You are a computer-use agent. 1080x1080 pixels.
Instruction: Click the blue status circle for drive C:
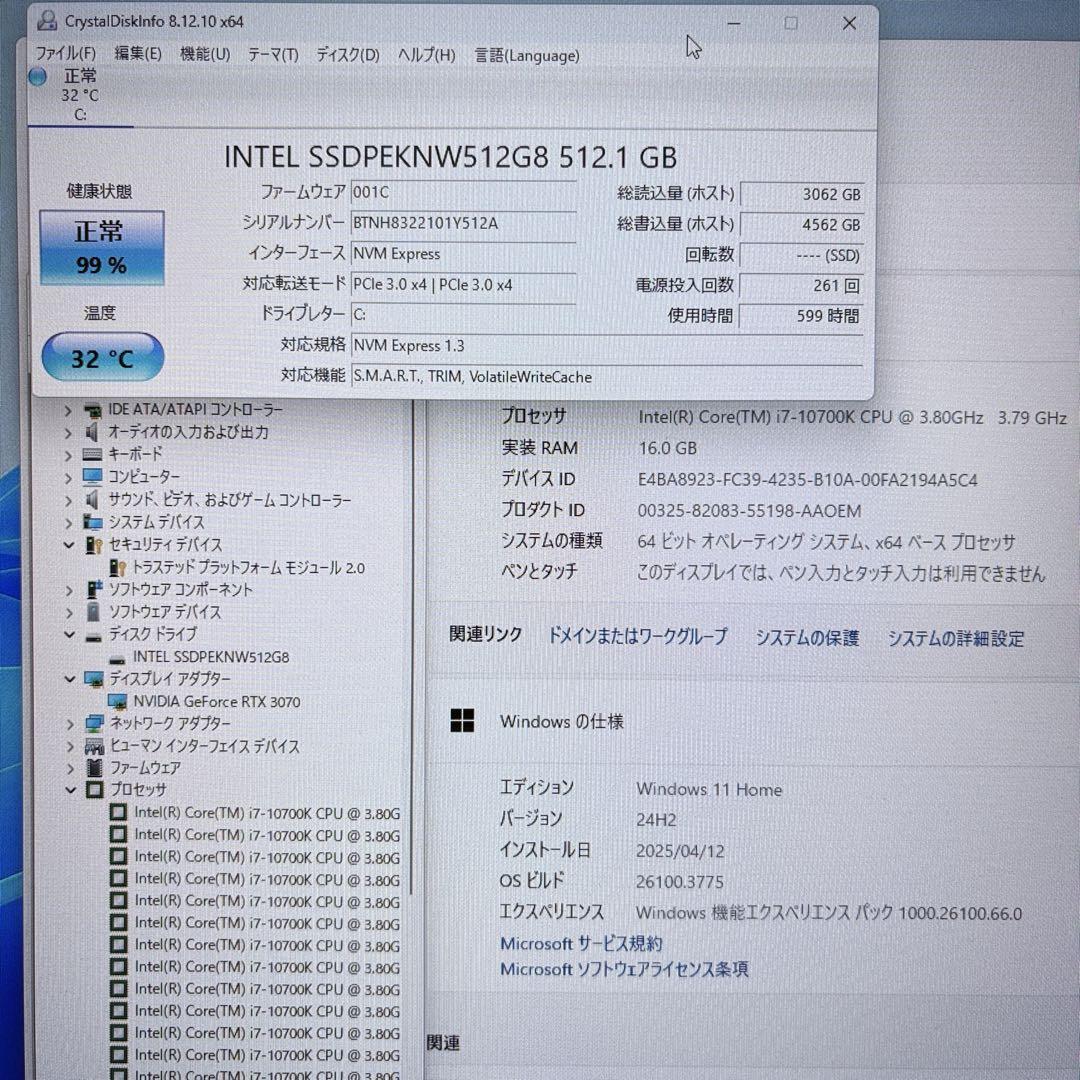click(x=38, y=76)
